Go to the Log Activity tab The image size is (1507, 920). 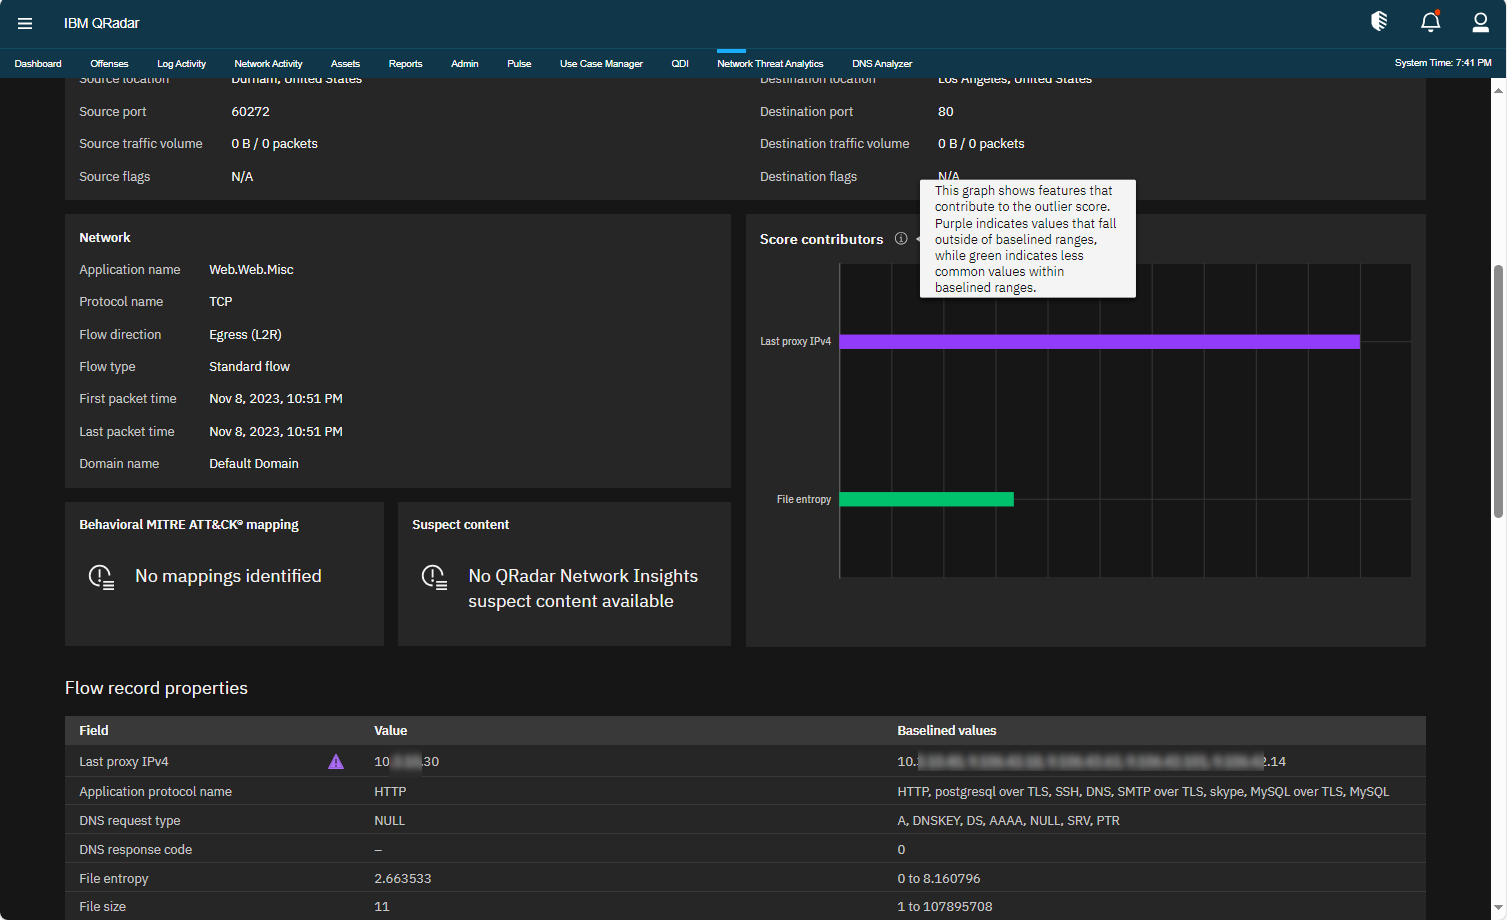[180, 63]
